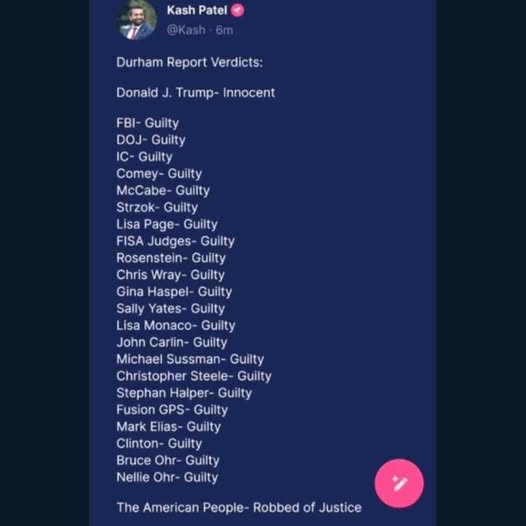Click 'The American People- Robbed of Justice' line

click(239, 508)
